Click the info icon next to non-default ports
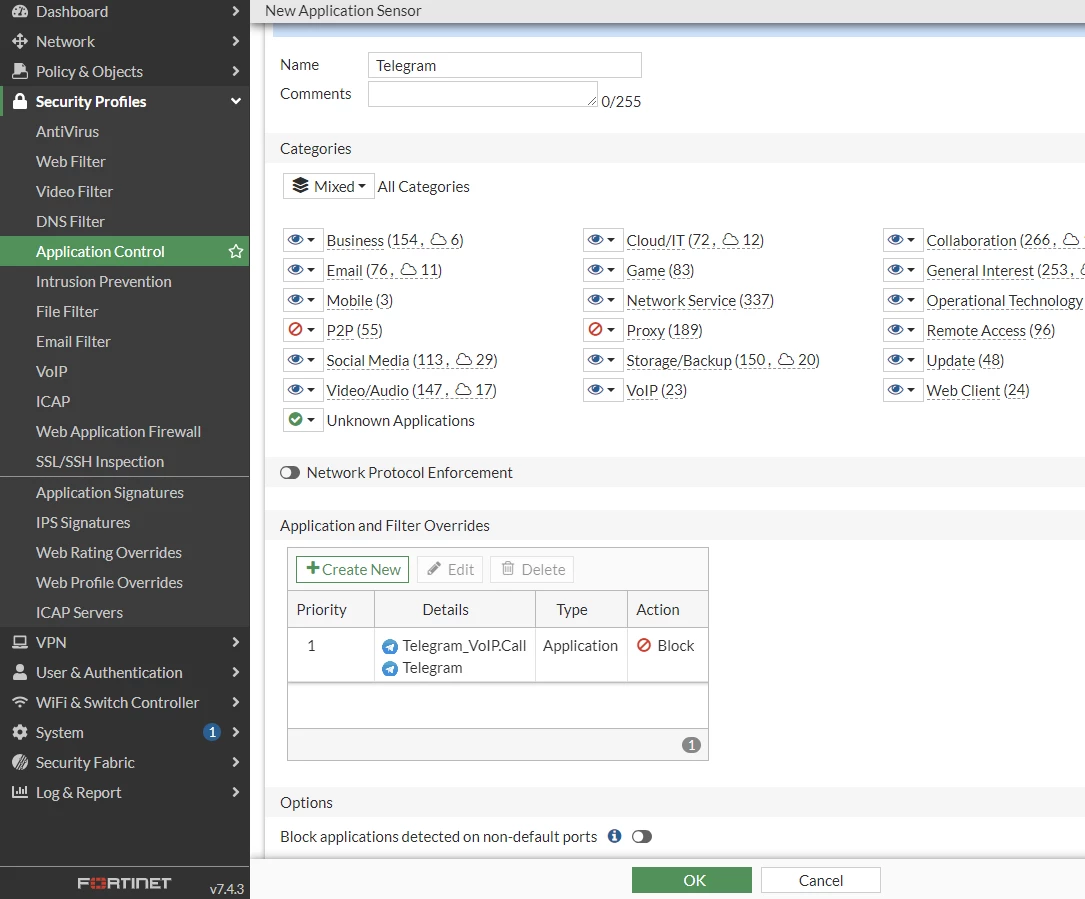 point(614,836)
